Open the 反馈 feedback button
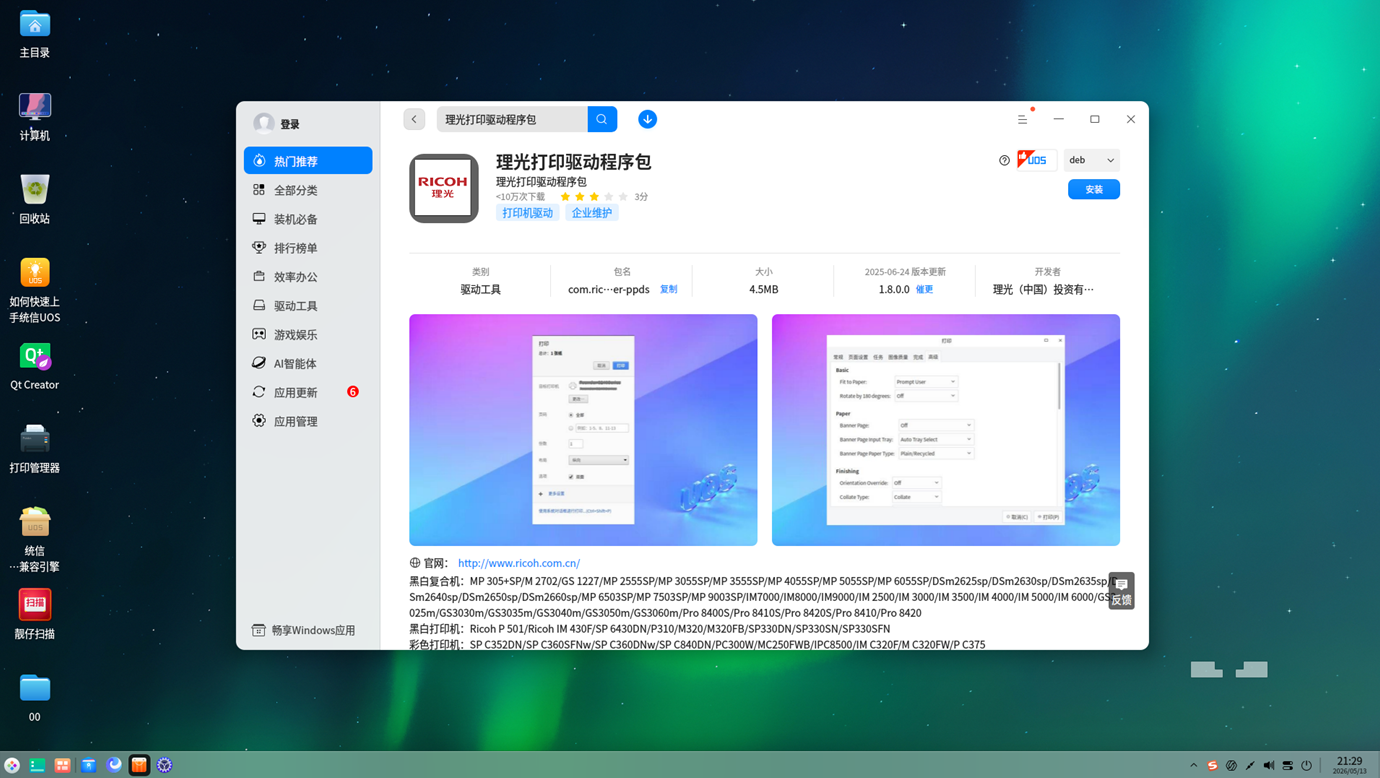1380x778 pixels. tap(1121, 591)
